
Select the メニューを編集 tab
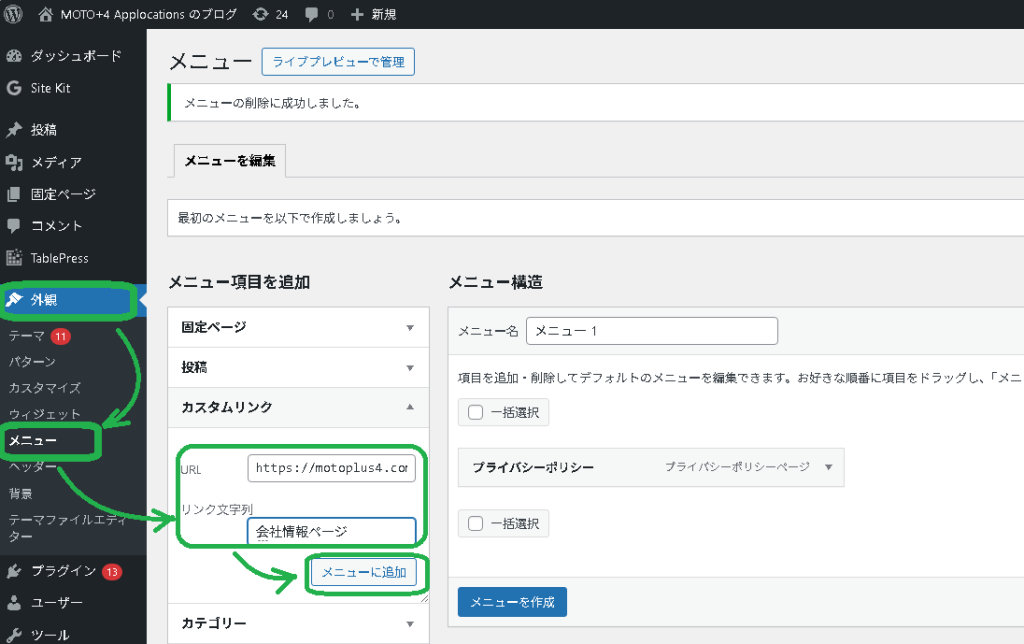(x=230, y=160)
